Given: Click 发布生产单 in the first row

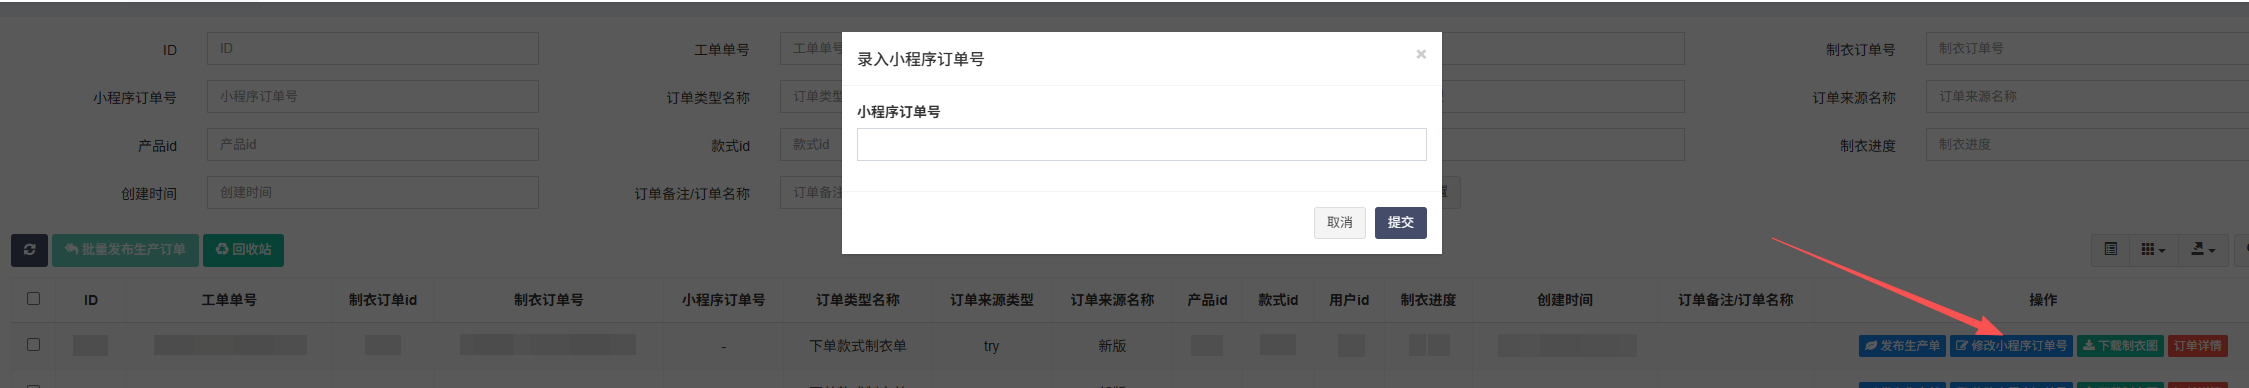Looking at the screenshot, I should 1901,346.
